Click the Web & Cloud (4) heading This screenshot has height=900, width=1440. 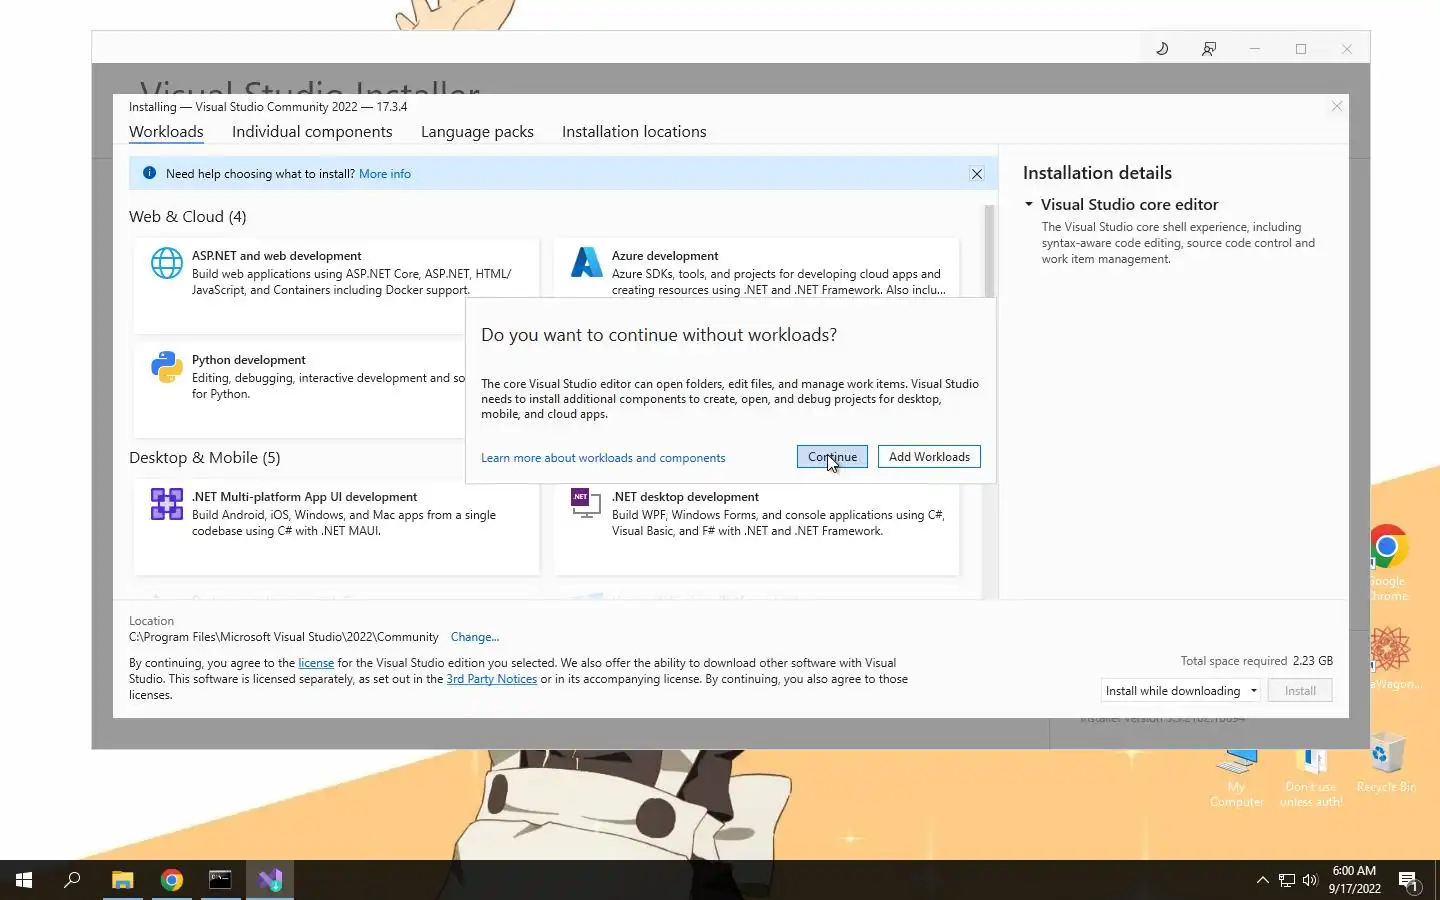(x=187, y=217)
